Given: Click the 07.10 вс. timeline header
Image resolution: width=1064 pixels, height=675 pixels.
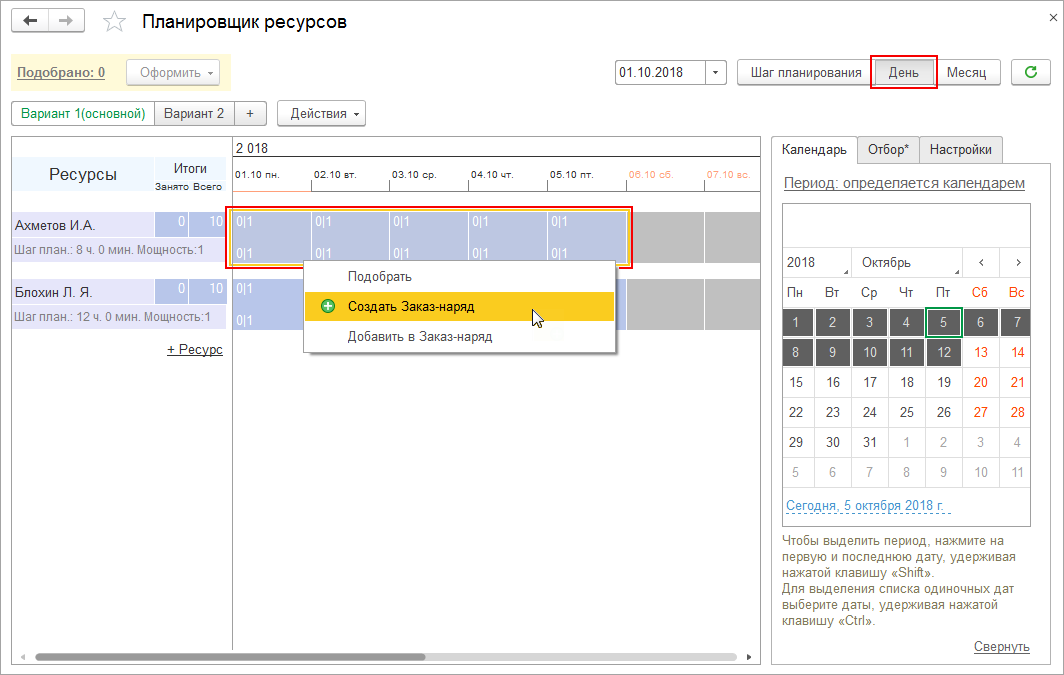Looking at the screenshot, I should click(728, 174).
